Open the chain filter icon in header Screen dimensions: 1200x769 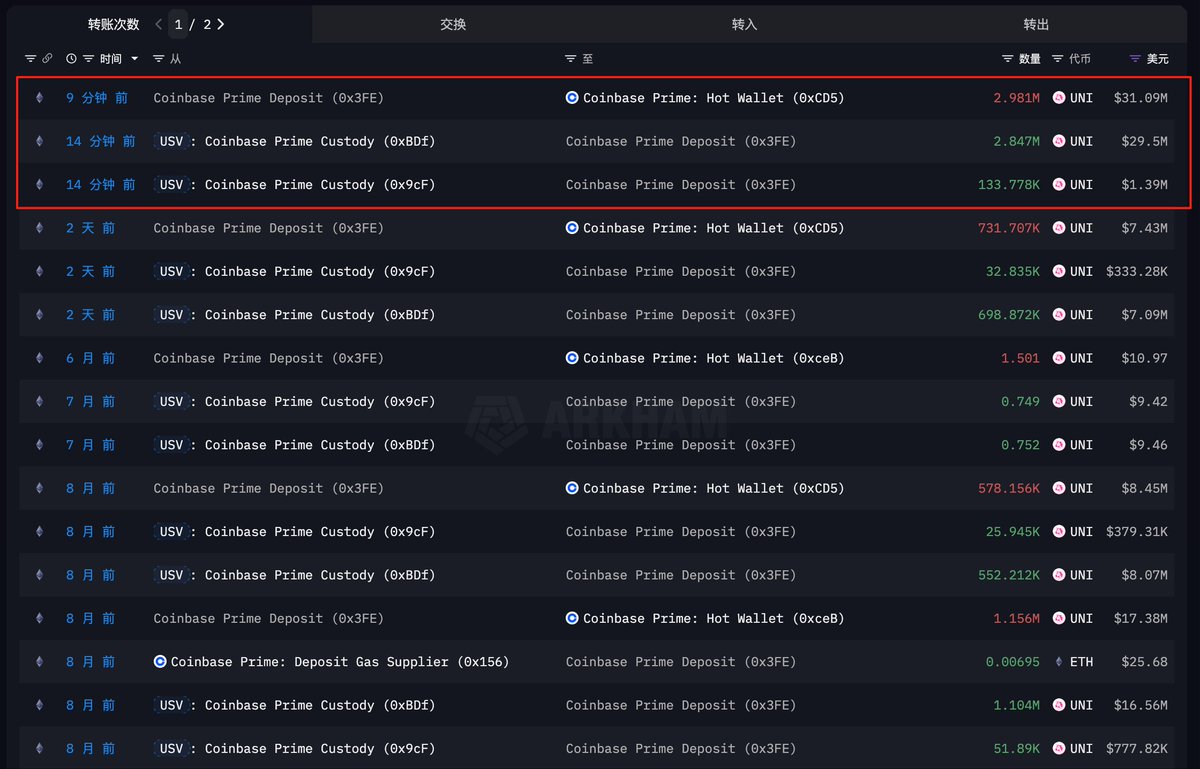(x=30, y=59)
